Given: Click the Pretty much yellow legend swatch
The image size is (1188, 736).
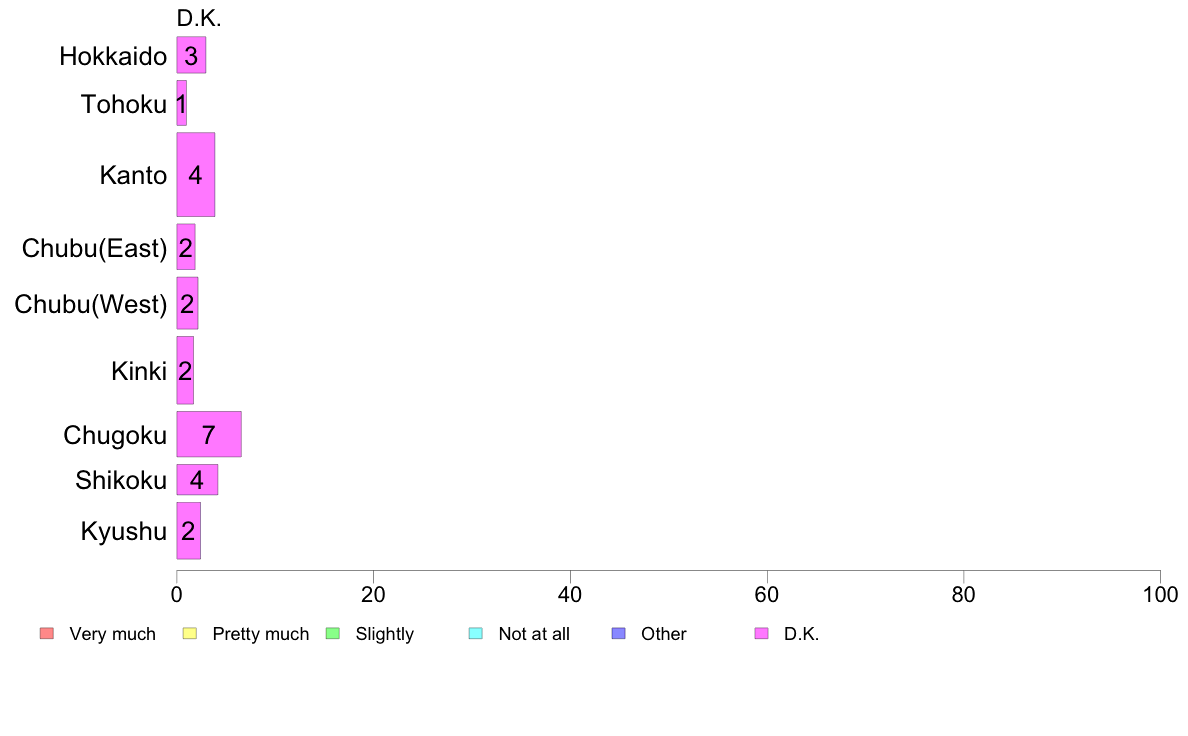Looking at the screenshot, I should [x=189, y=634].
